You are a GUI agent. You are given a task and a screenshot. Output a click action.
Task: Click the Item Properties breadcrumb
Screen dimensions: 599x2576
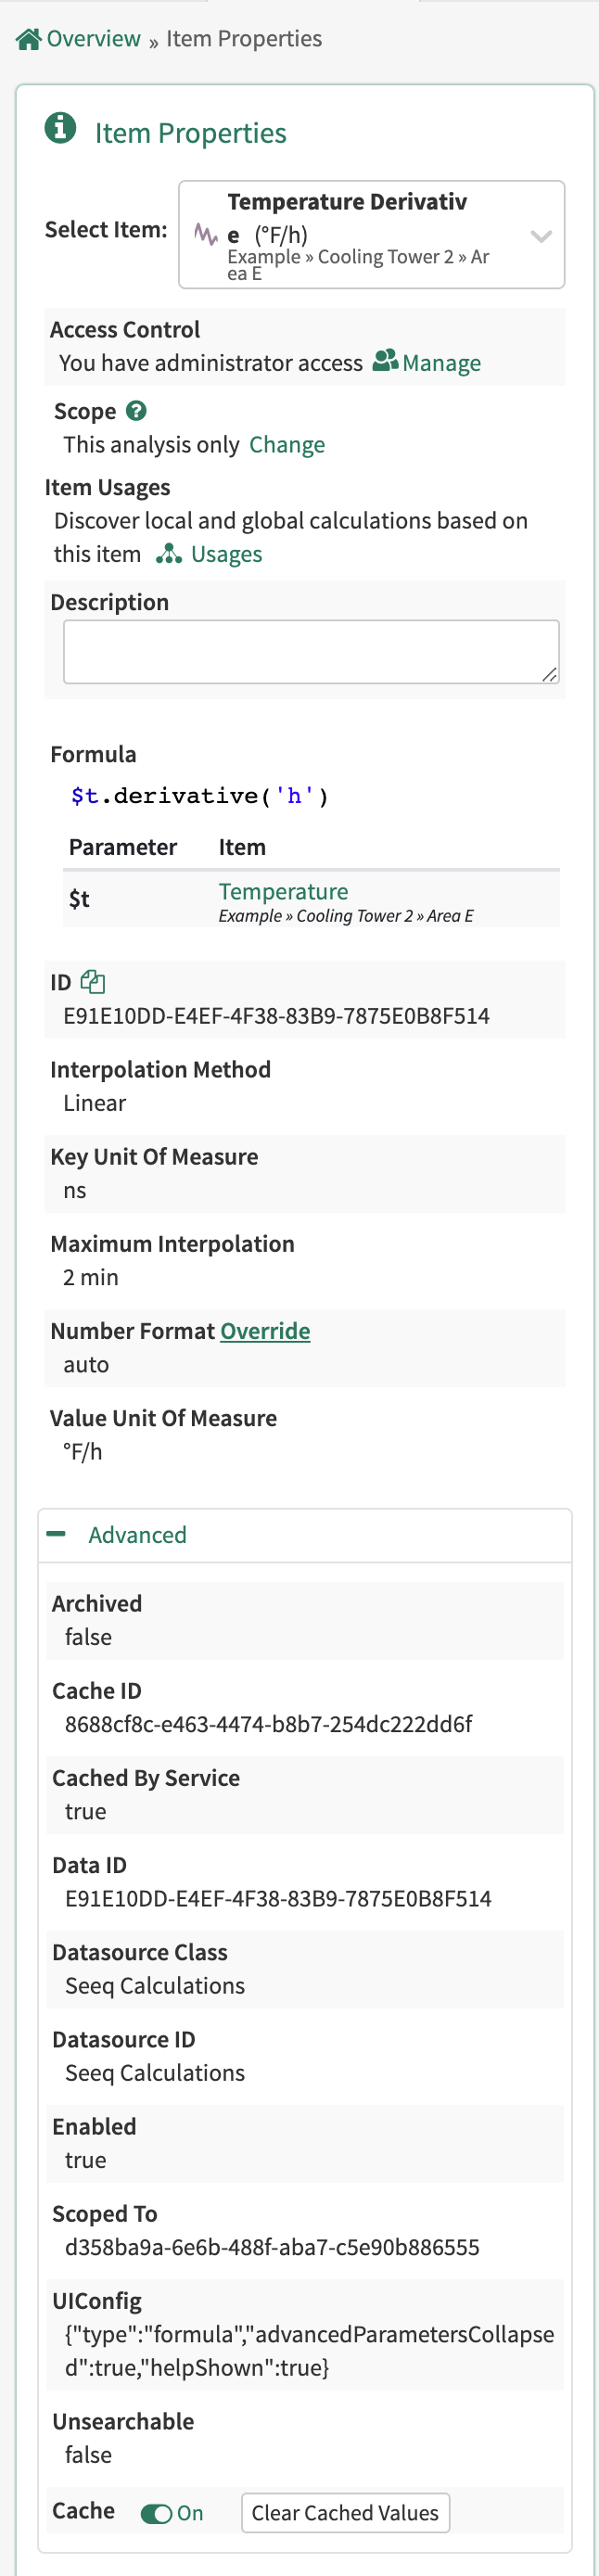tap(244, 39)
